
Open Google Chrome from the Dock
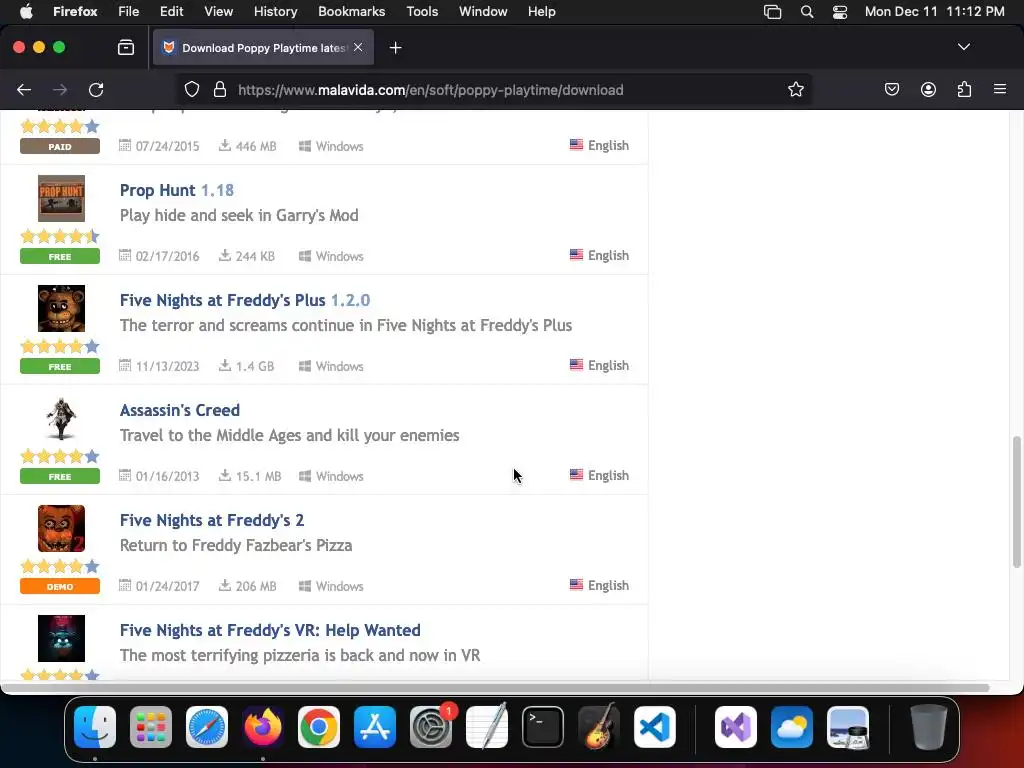319,727
